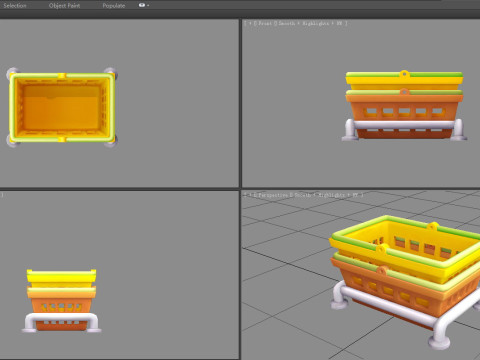Select the orange basket in the Front viewport

tap(404, 114)
